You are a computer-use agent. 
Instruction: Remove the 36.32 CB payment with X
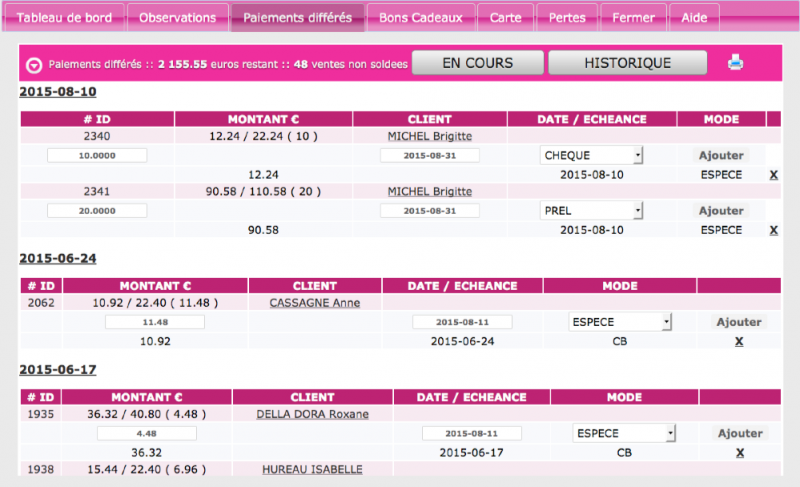pos(739,452)
